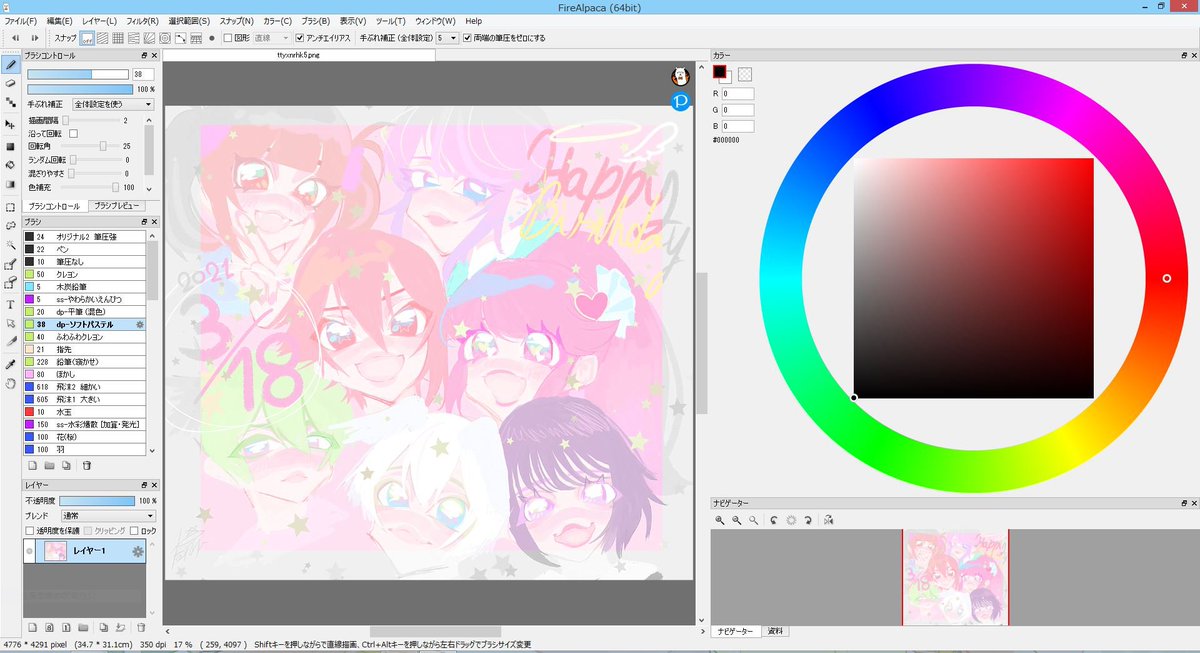Select the Dot tool below the eraser
1200x653 pixels.
click(10, 102)
